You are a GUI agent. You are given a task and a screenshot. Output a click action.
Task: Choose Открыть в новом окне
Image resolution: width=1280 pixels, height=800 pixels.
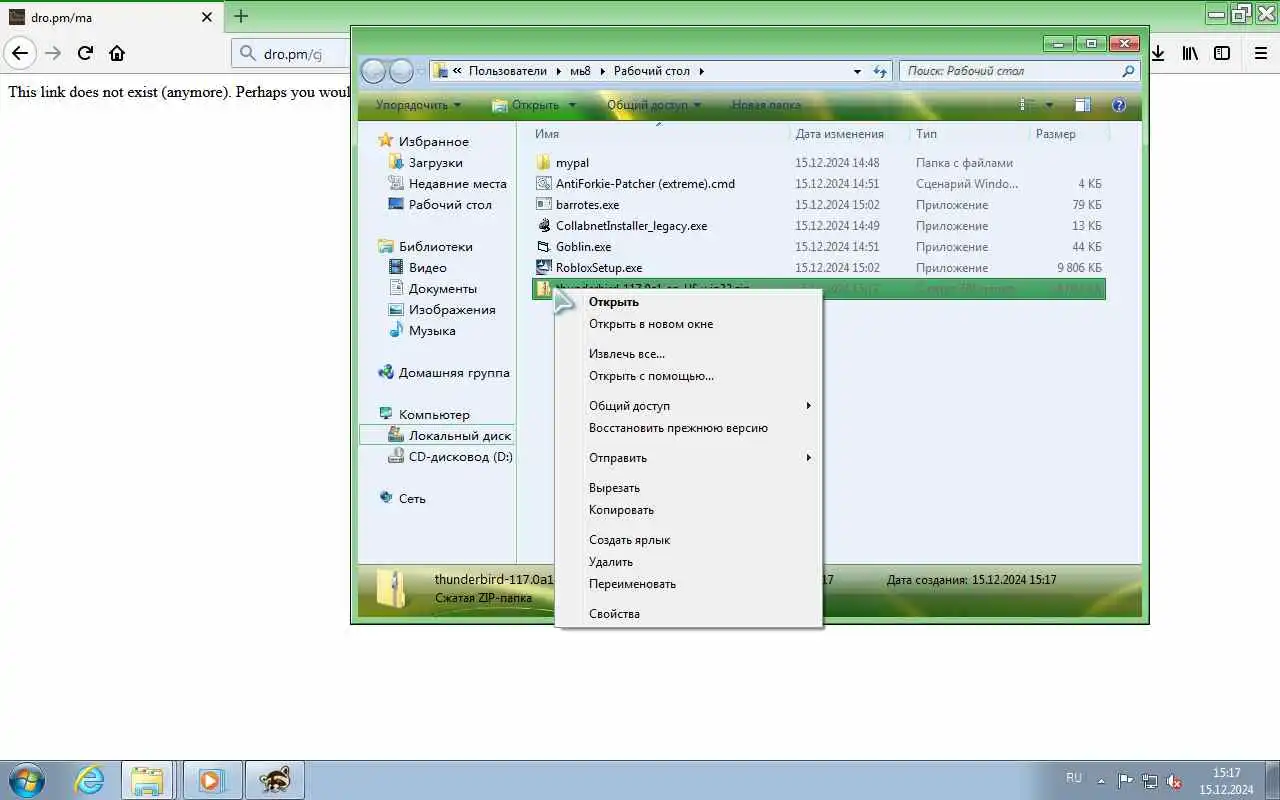click(651, 324)
